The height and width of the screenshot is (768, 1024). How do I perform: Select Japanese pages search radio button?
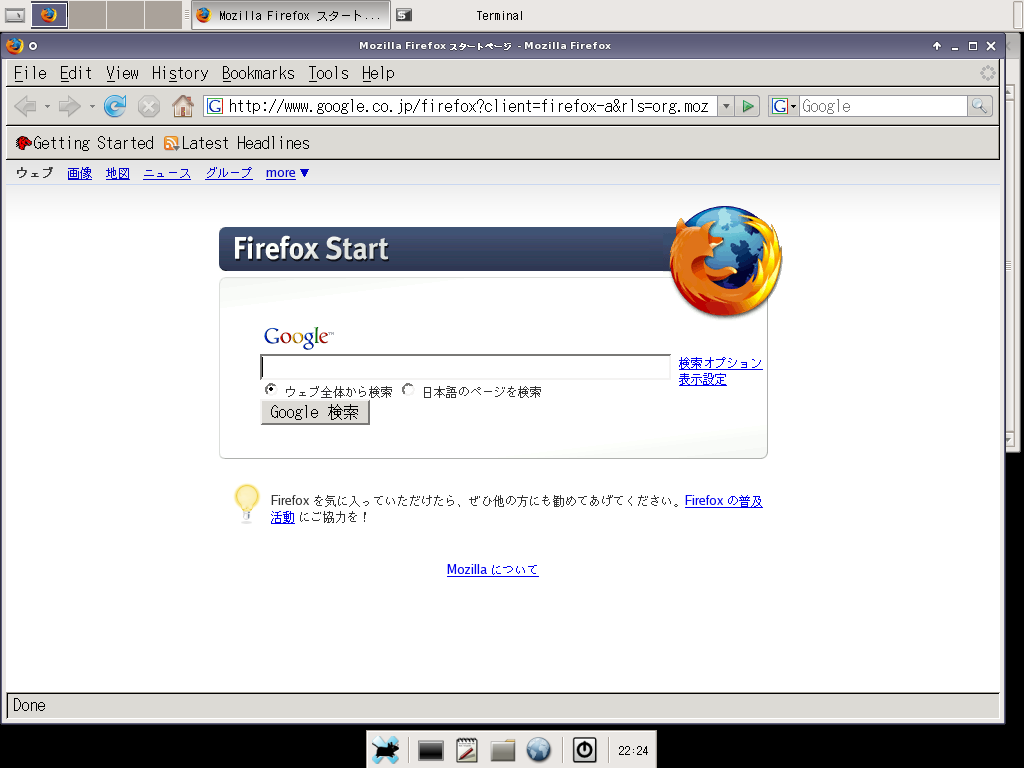[408, 390]
